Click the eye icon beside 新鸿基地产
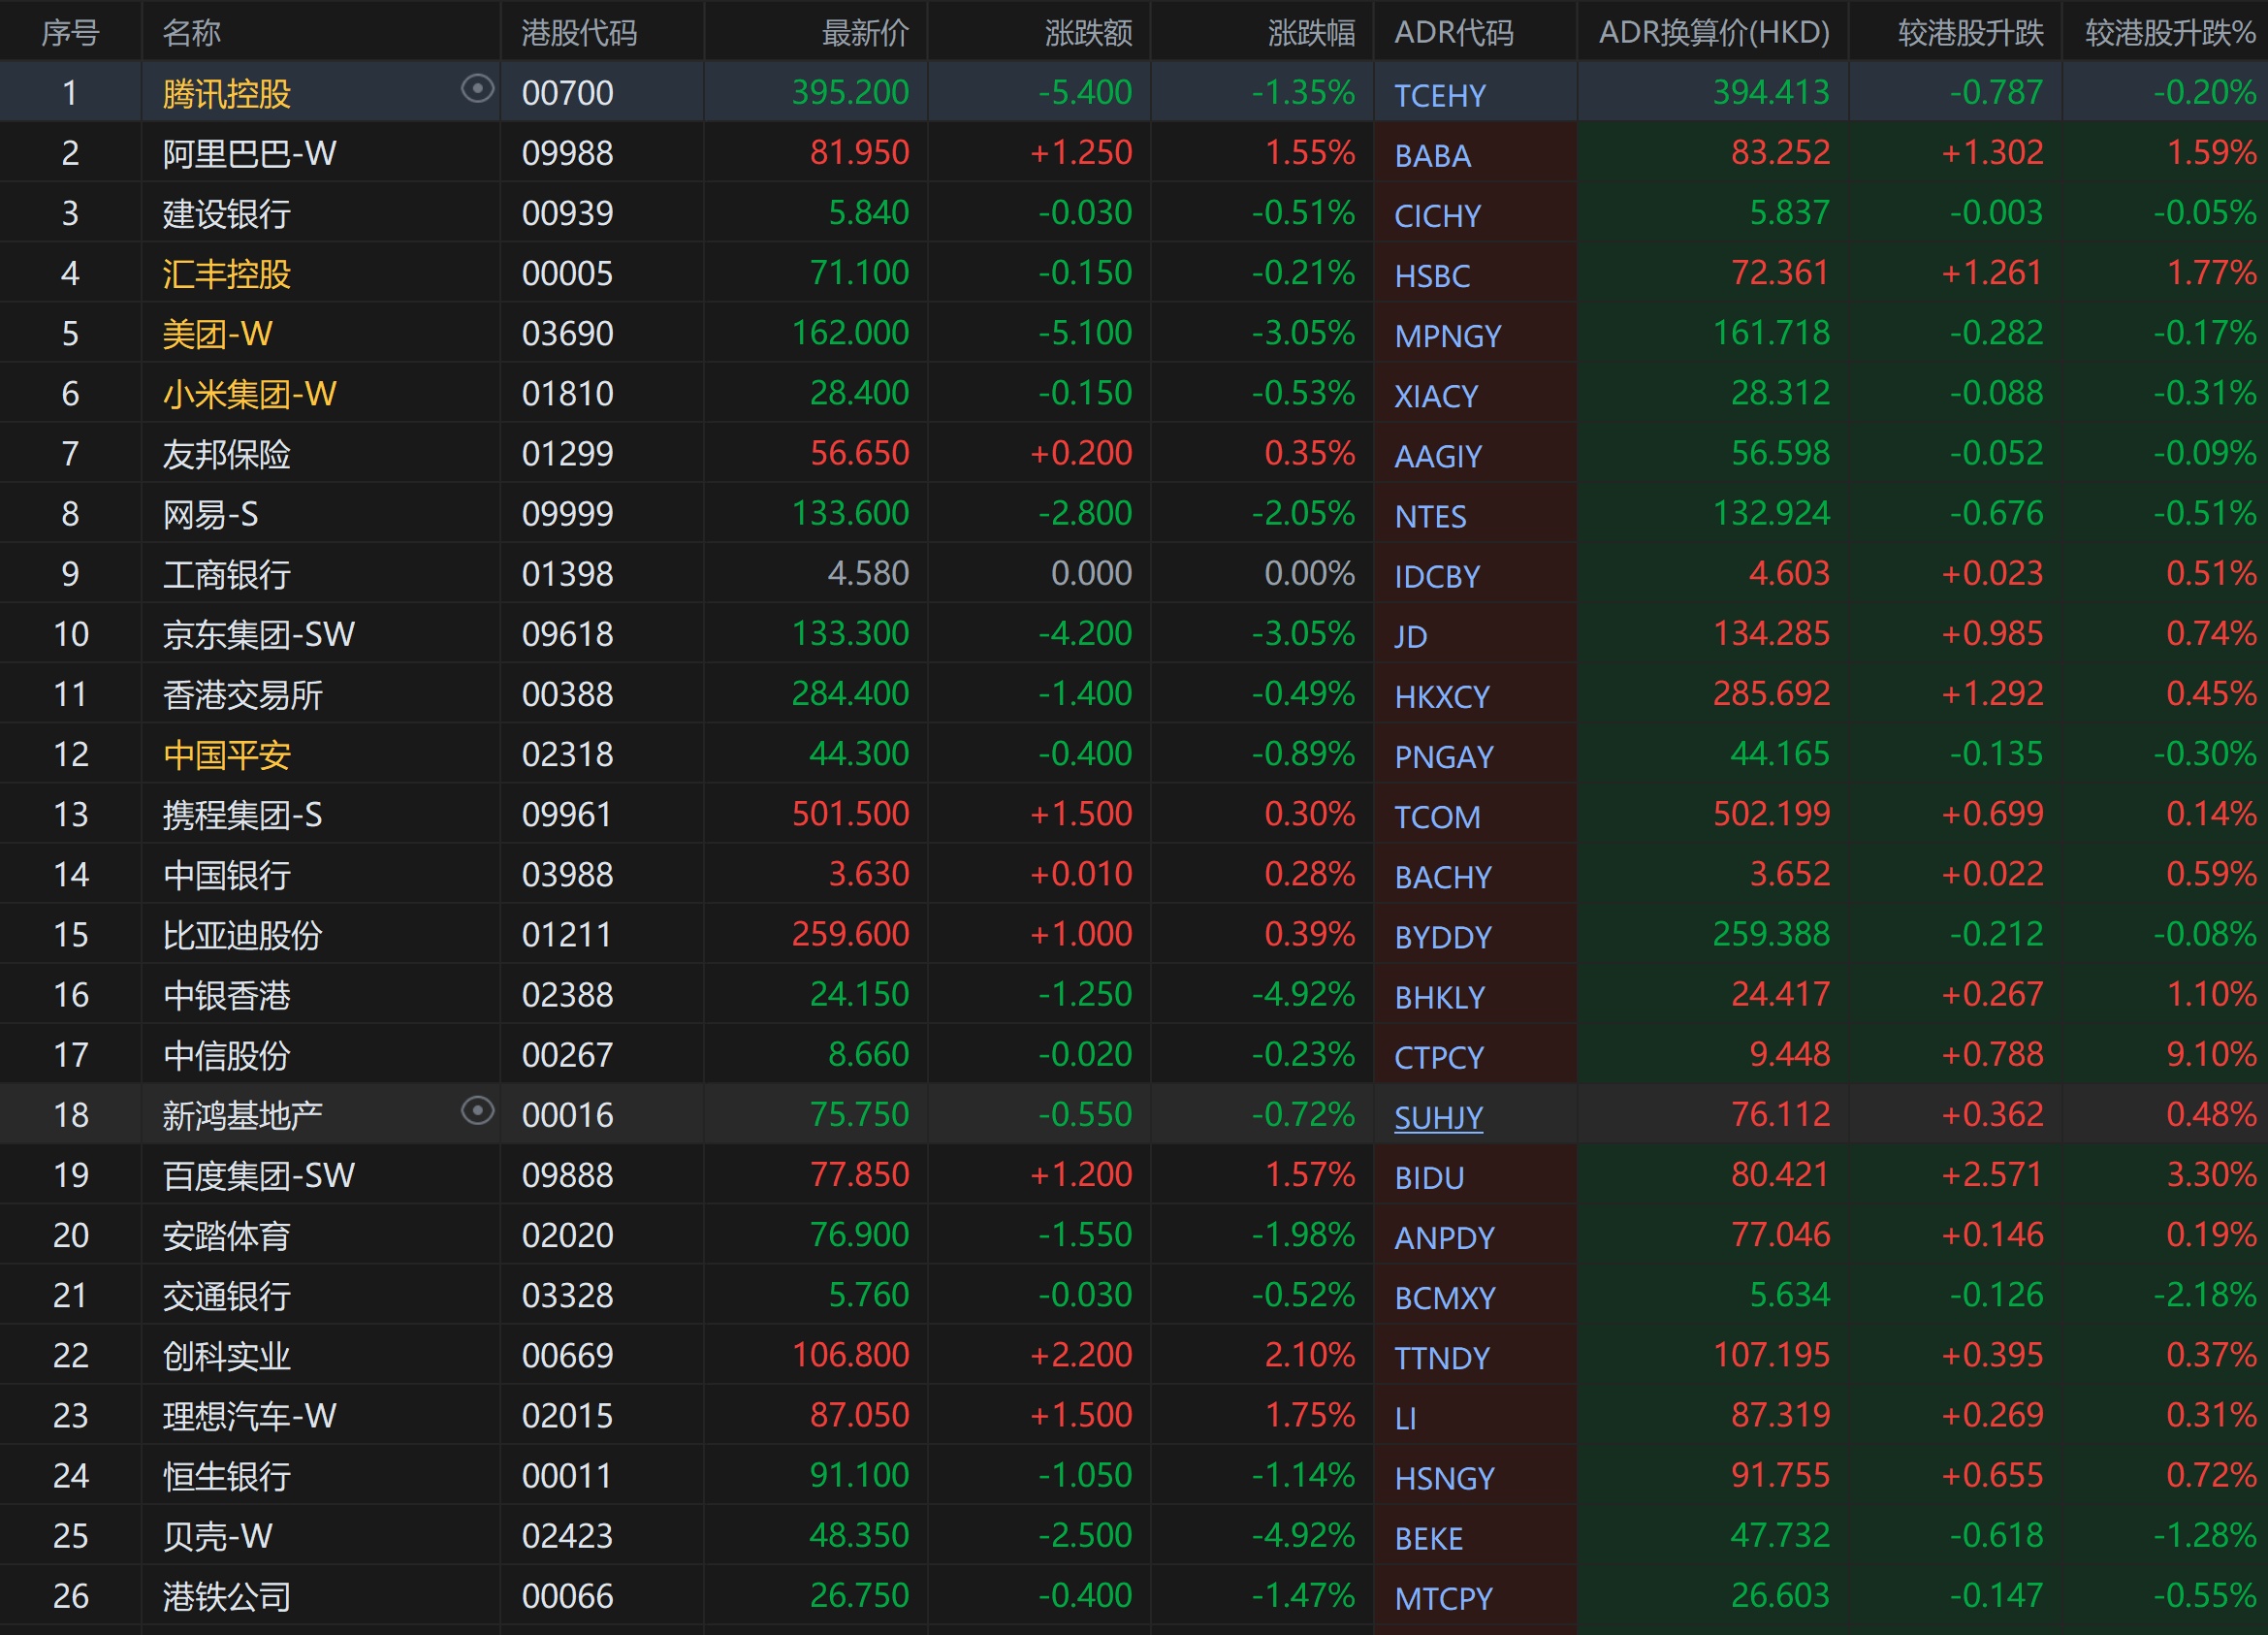2268x1635 pixels. coord(477,1111)
